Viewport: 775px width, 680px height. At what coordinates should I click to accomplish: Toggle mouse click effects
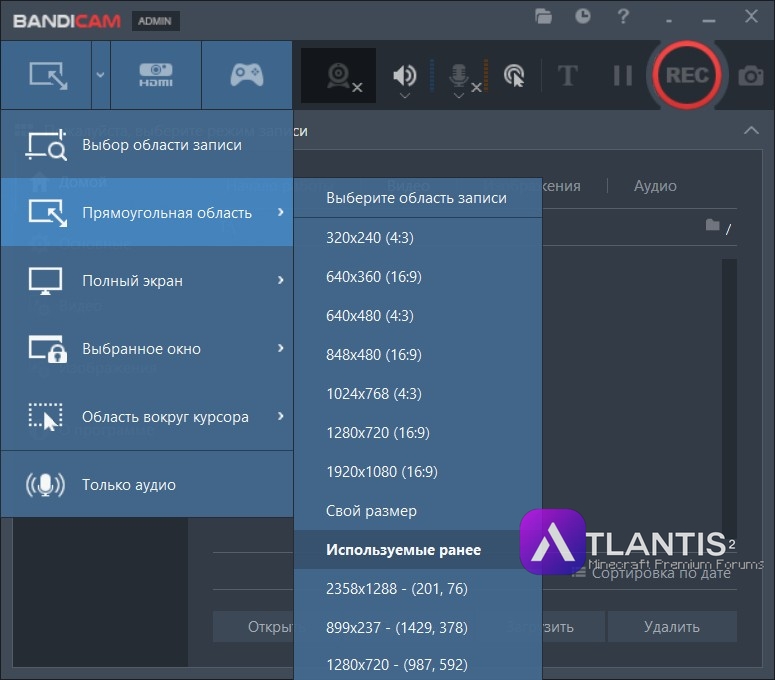pyautogui.click(x=514, y=76)
